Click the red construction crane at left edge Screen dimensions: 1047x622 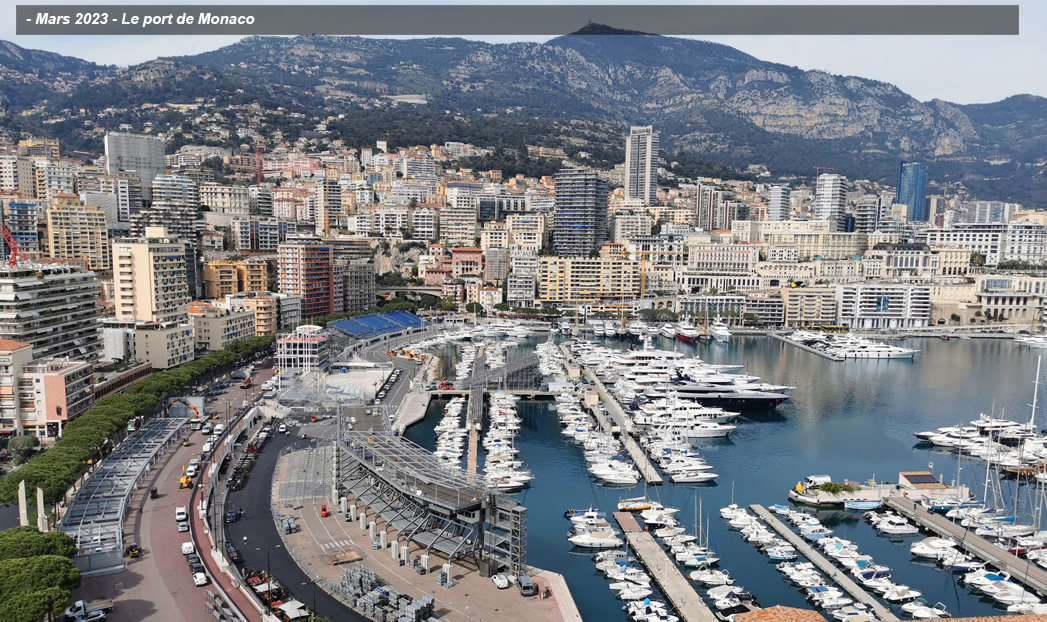click(11, 244)
